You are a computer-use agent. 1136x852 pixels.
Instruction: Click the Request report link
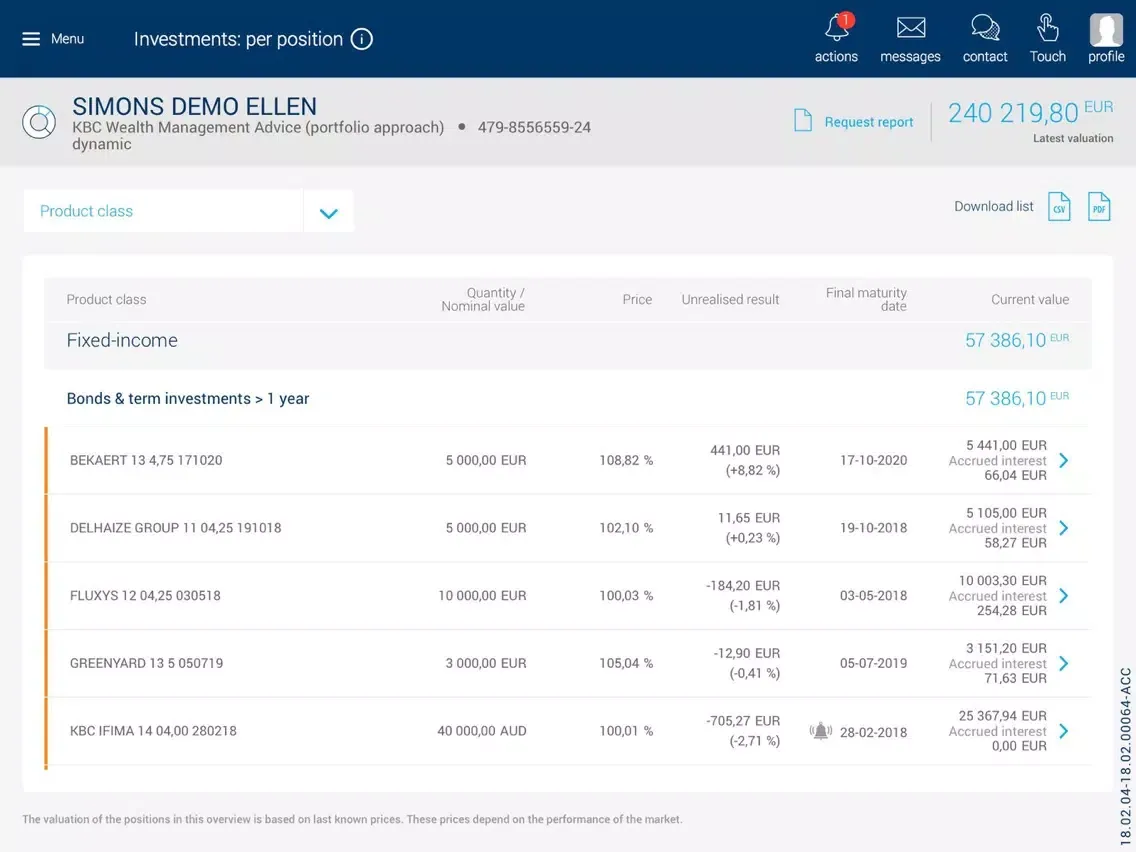click(869, 122)
